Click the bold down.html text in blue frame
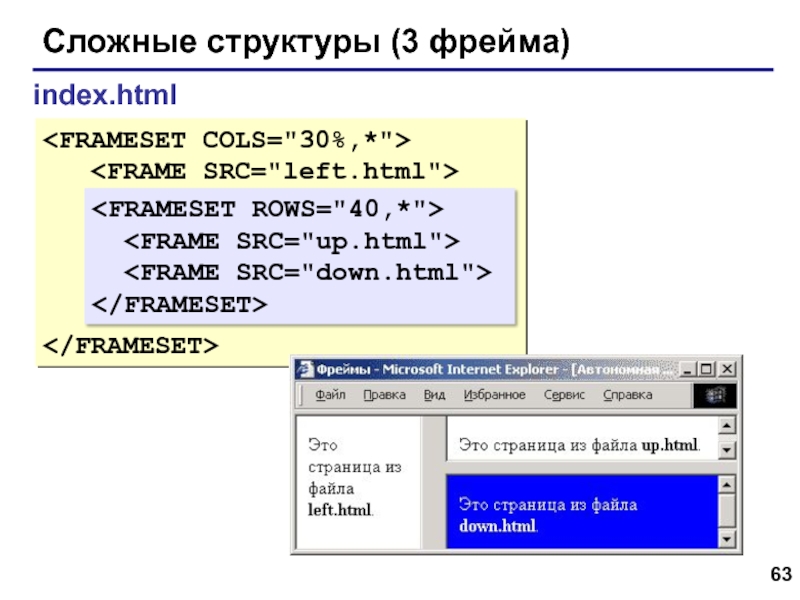This screenshot has width=800, height=600. [x=498, y=525]
